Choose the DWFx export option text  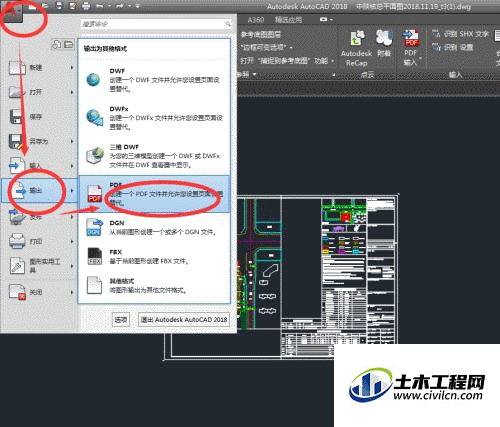(166, 118)
